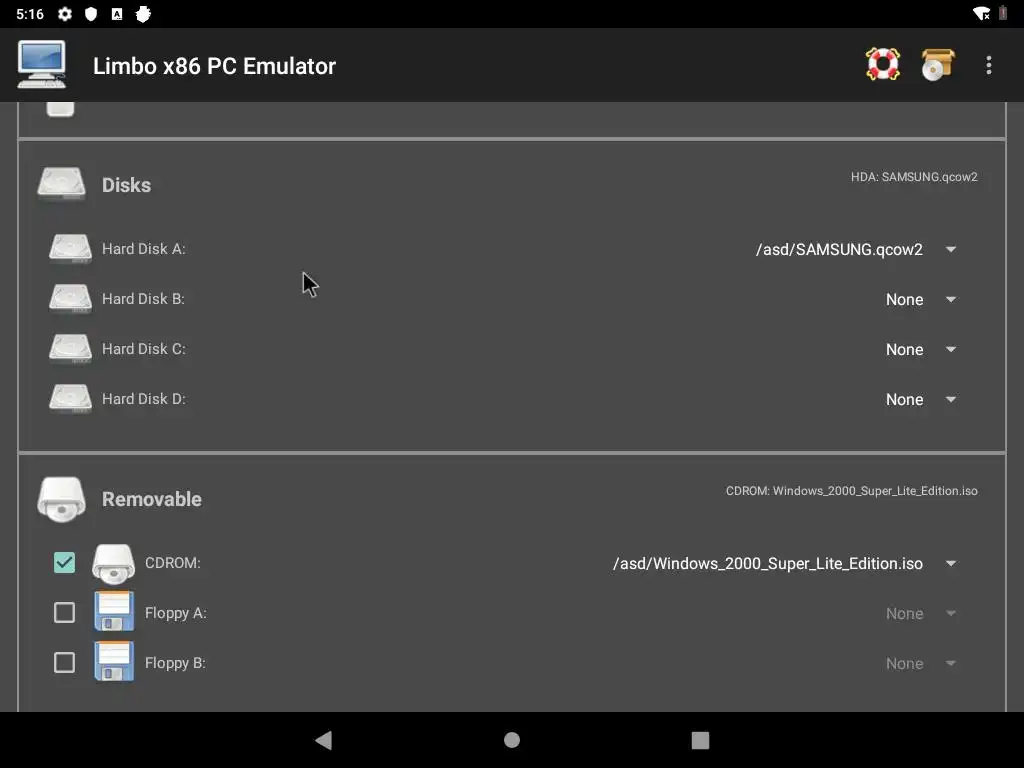Click the CDROM: label
Image resolution: width=1024 pixels, height=768 pixels.
[172, 563]
